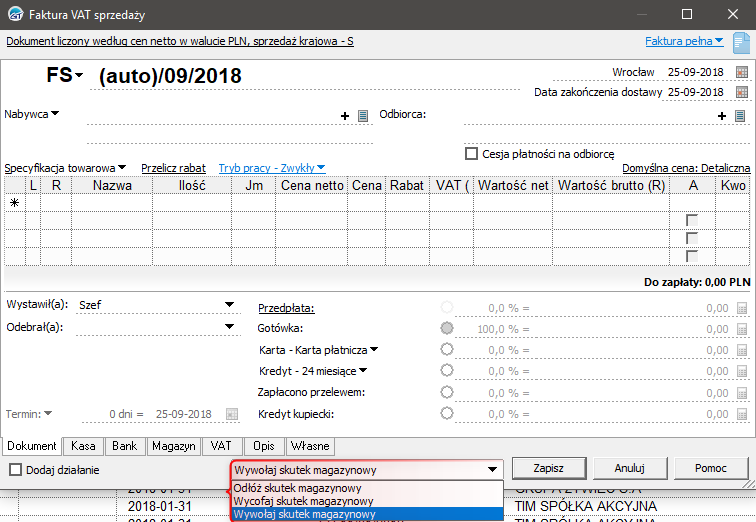Tick the Dodaj działanie checkbox

[15, 469]
